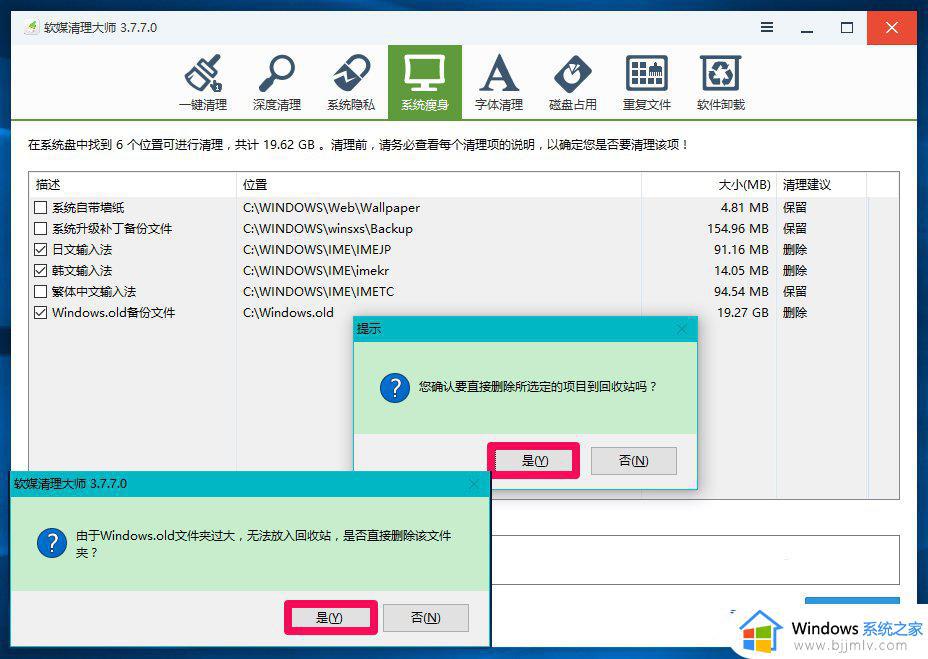Click the app logo in title bar
The image size is (928, 659).
[x=32, y=27]
